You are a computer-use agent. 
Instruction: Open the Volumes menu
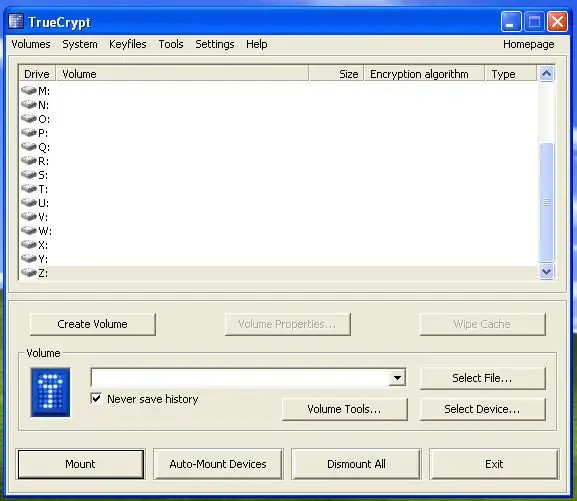pyautogui.click(x=31, y=44)
